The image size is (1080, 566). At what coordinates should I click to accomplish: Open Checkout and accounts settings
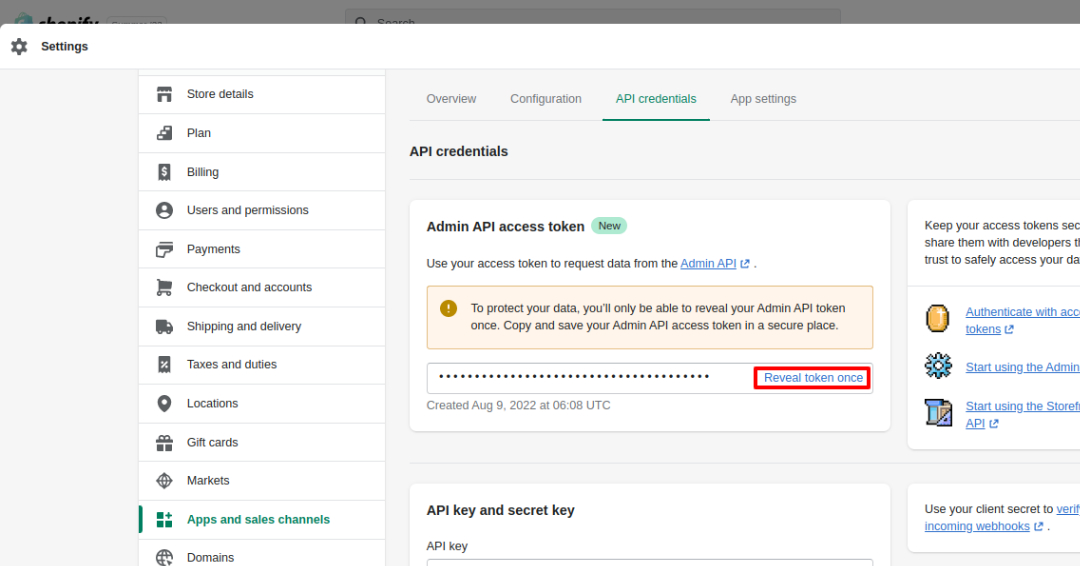[x=262, y=287]
